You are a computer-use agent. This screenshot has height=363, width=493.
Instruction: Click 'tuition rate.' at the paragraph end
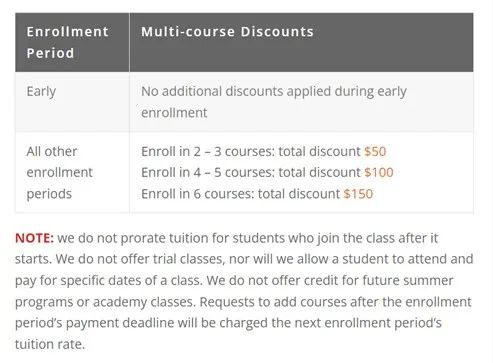coord(50,344)
